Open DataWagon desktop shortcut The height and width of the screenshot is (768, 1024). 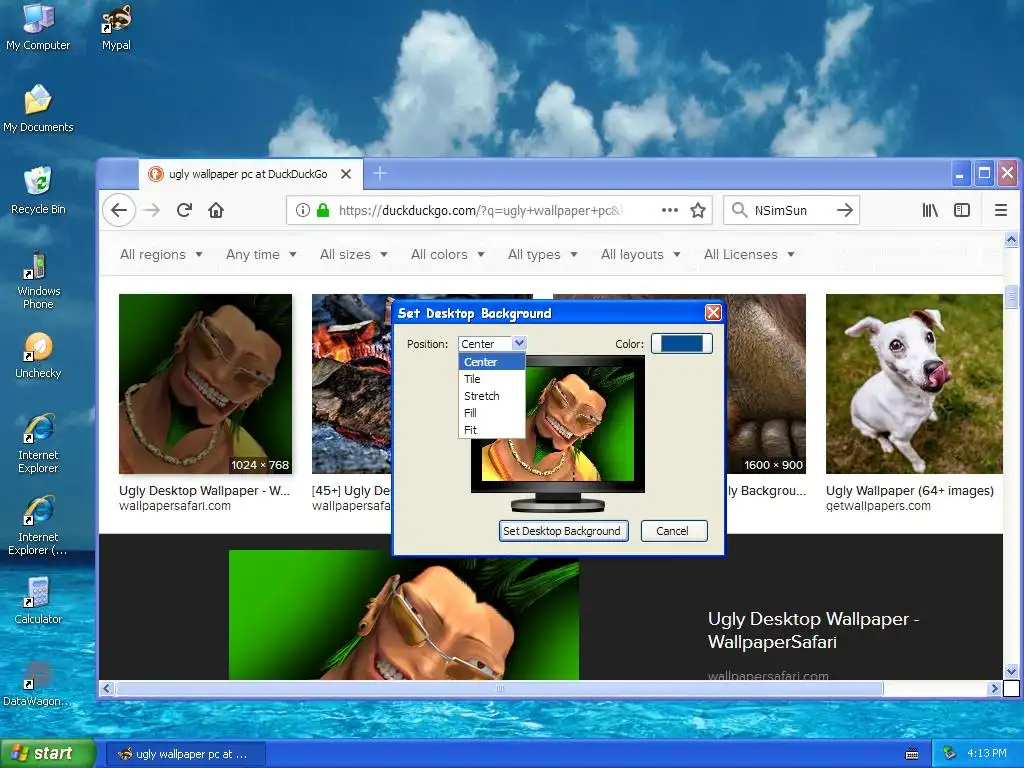tap(38, 683)
